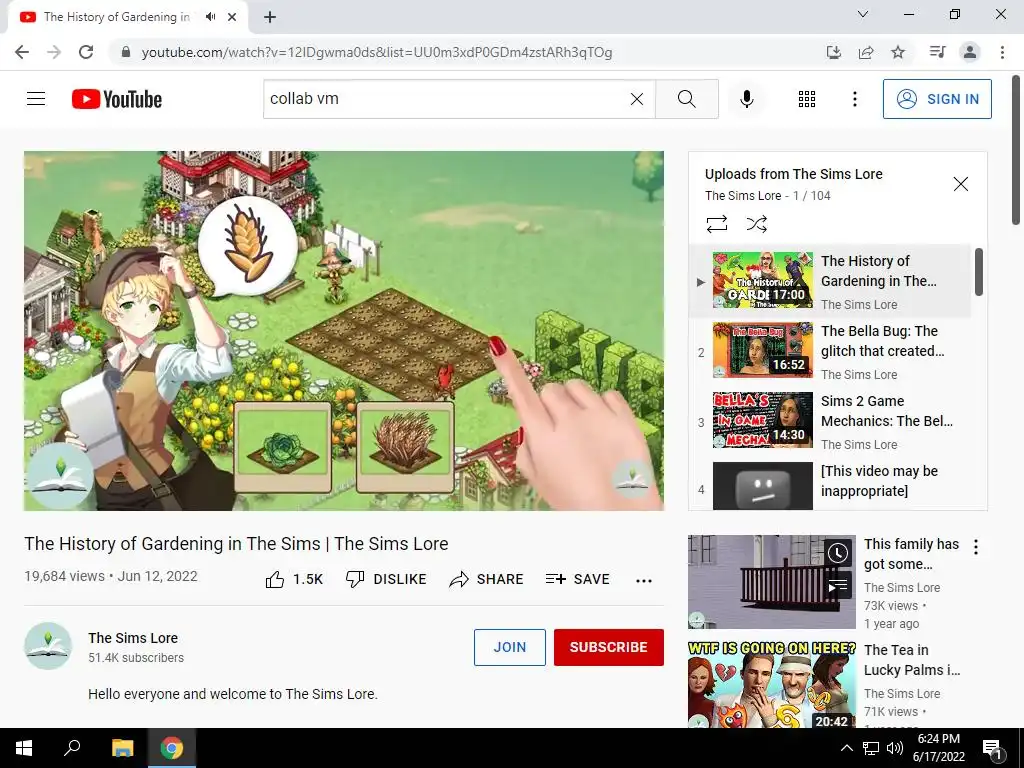Click the search magnifier button
The width and height of the screenshot is (1024, 768).
pyautogui.click(x=686, y=99)
